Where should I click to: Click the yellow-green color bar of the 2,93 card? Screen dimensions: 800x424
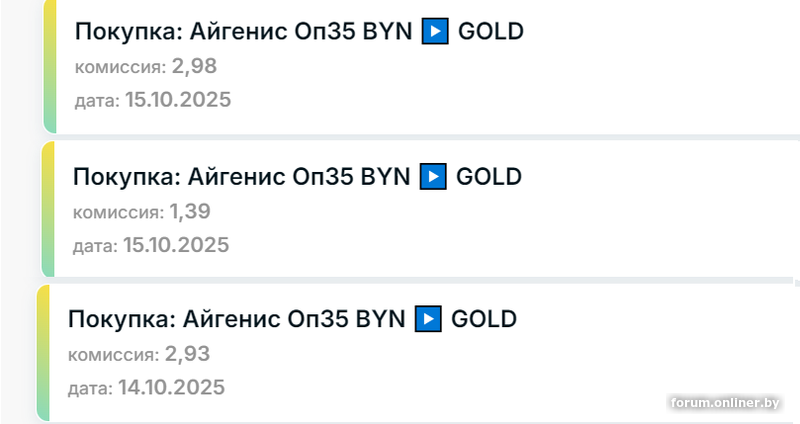point(43,353)
